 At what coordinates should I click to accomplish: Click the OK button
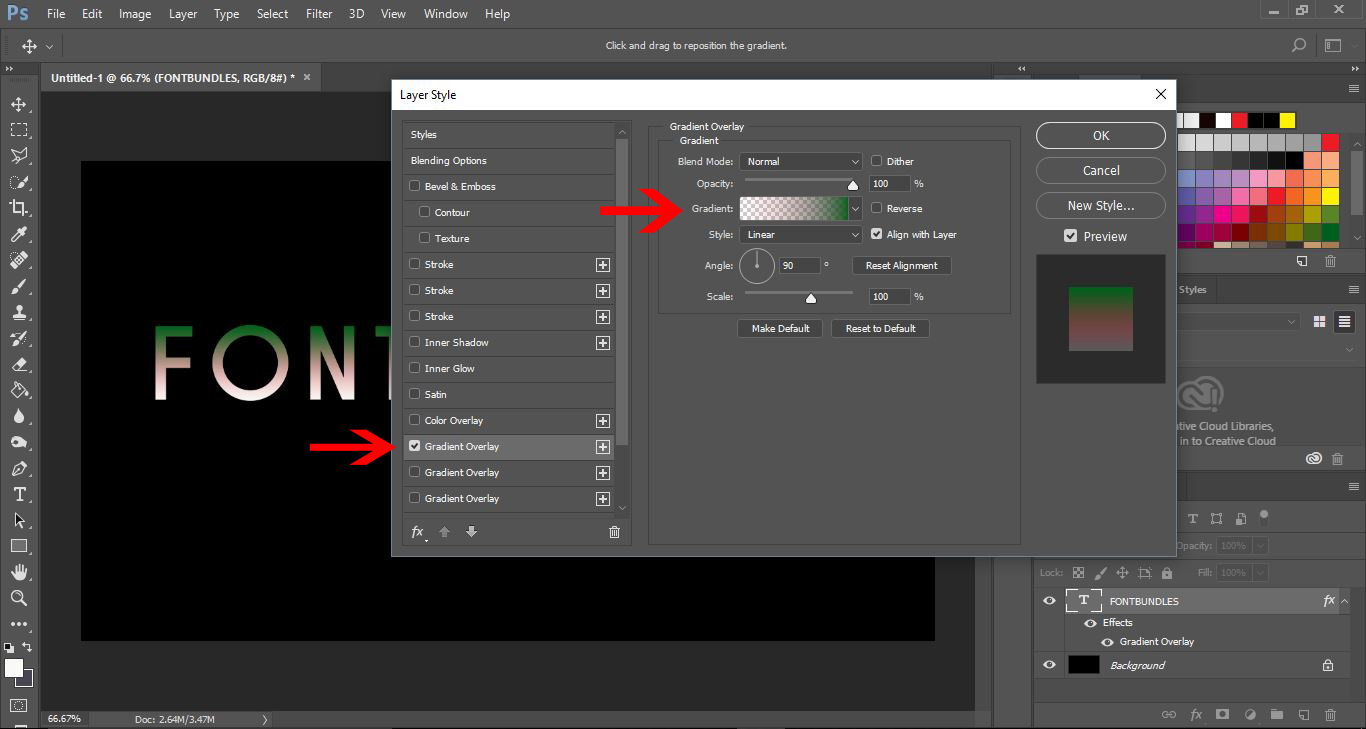coord(1101,136)
